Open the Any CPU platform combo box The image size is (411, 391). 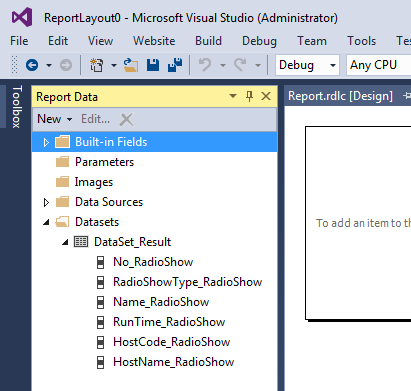(379, 65)
